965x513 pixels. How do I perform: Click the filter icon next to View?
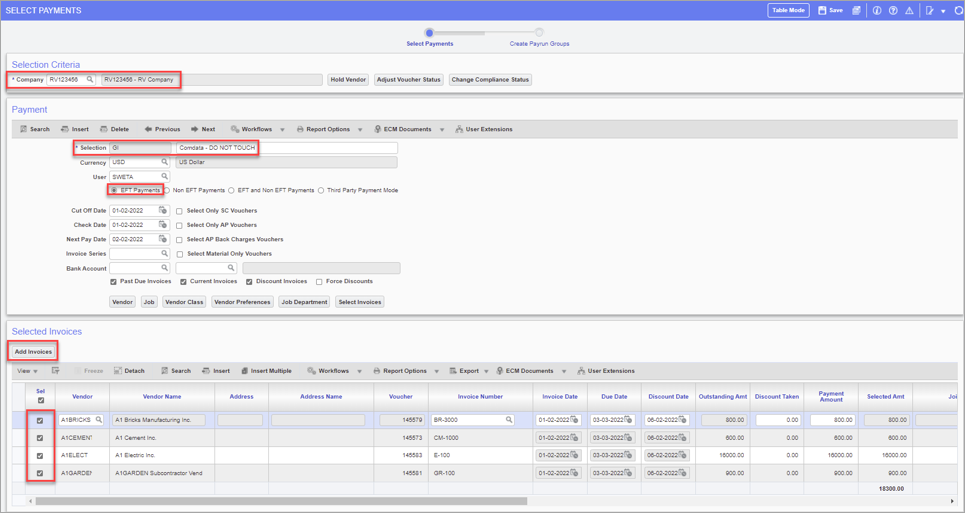click(x=55, y=371)
